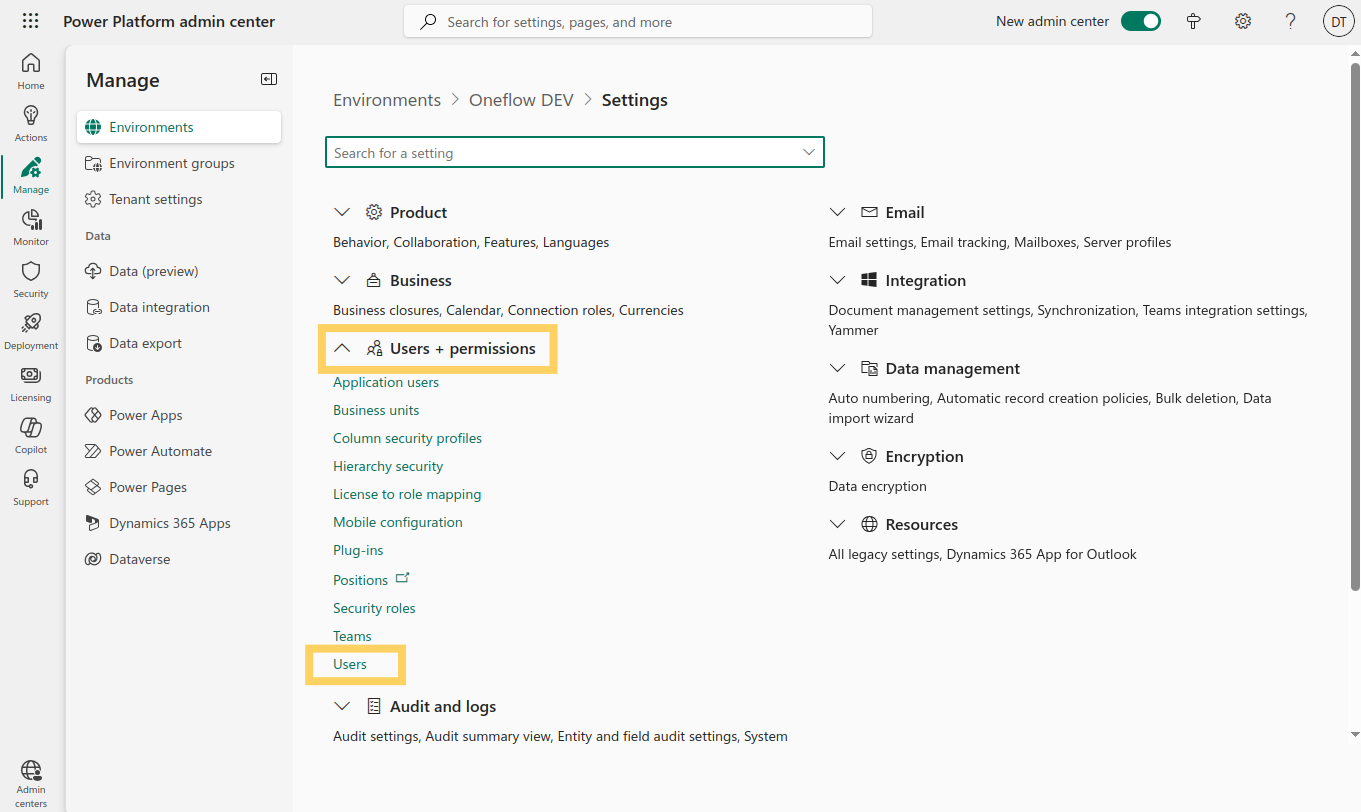1361x812 pixels.
Task: Go to Oneflow DEV breadcrumb
Action: coord(521,100)
